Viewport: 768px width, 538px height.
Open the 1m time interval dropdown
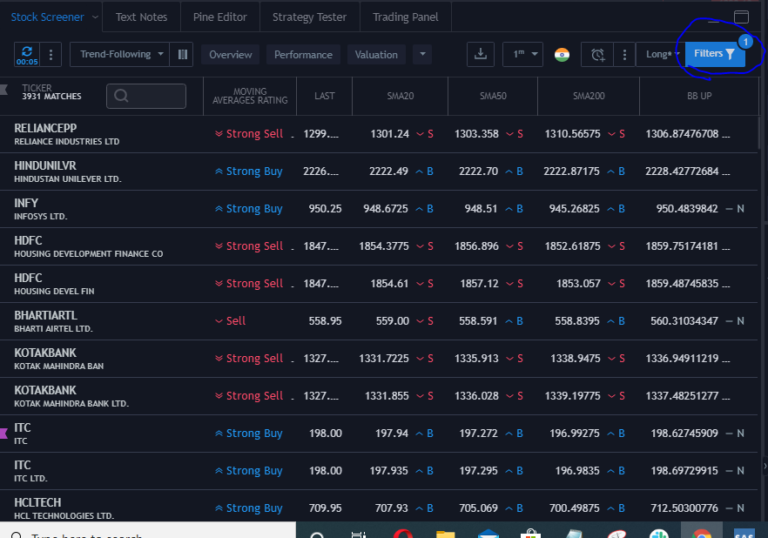click(523, 54)
